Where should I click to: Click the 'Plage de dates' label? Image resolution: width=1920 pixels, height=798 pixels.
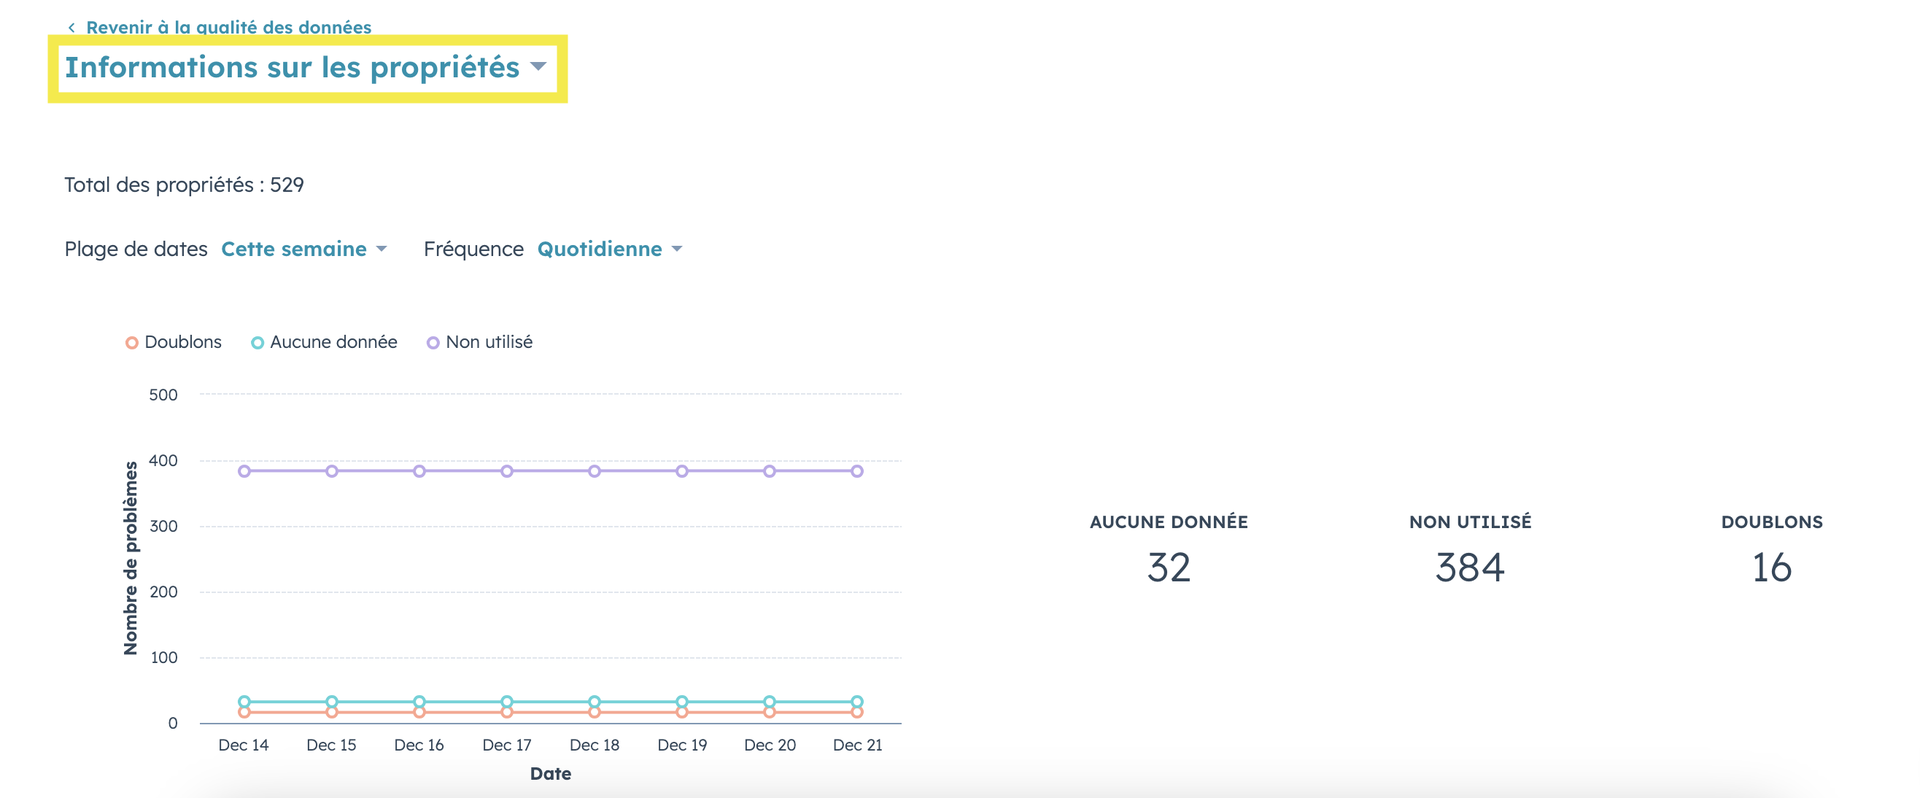[136, 249]
